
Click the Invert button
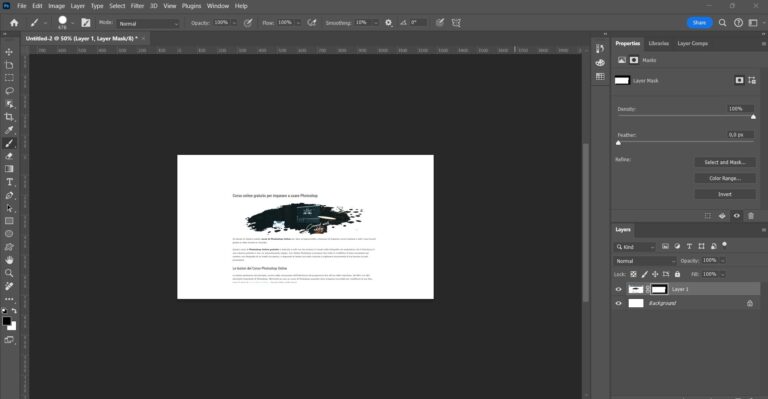tap(725, 194)
